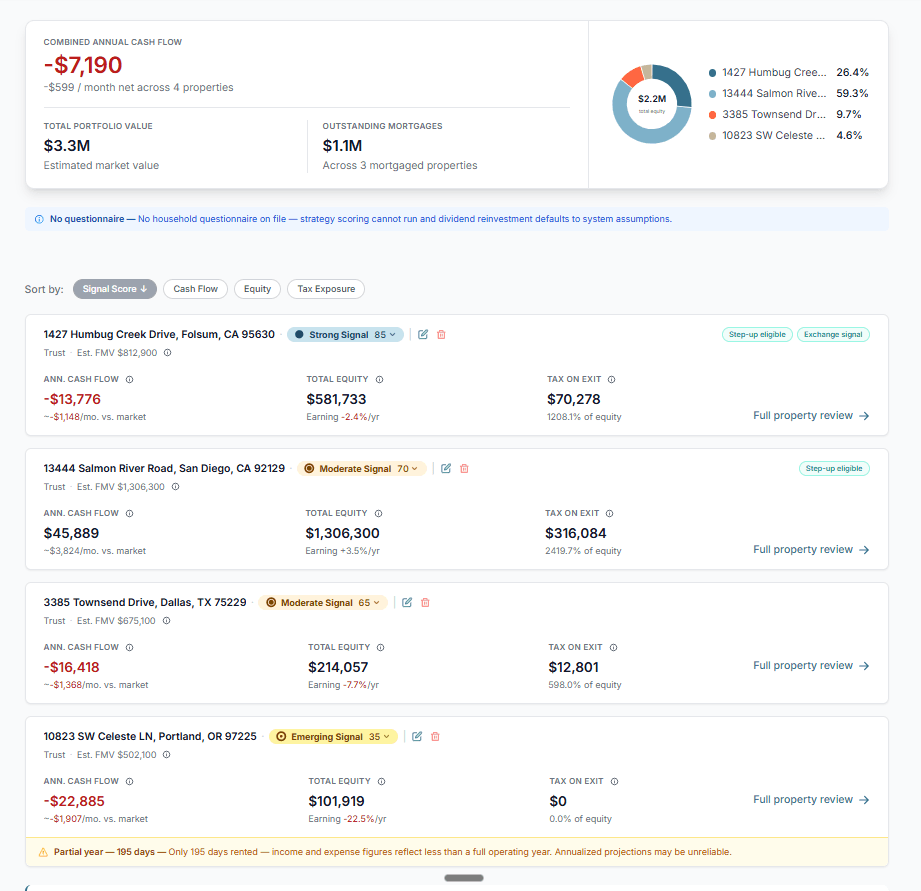Image resolution: width=921 pixels, height=891 pixels.
Task: Select the 1427 Humbug Creek legend entry
Action: (766, 72)
